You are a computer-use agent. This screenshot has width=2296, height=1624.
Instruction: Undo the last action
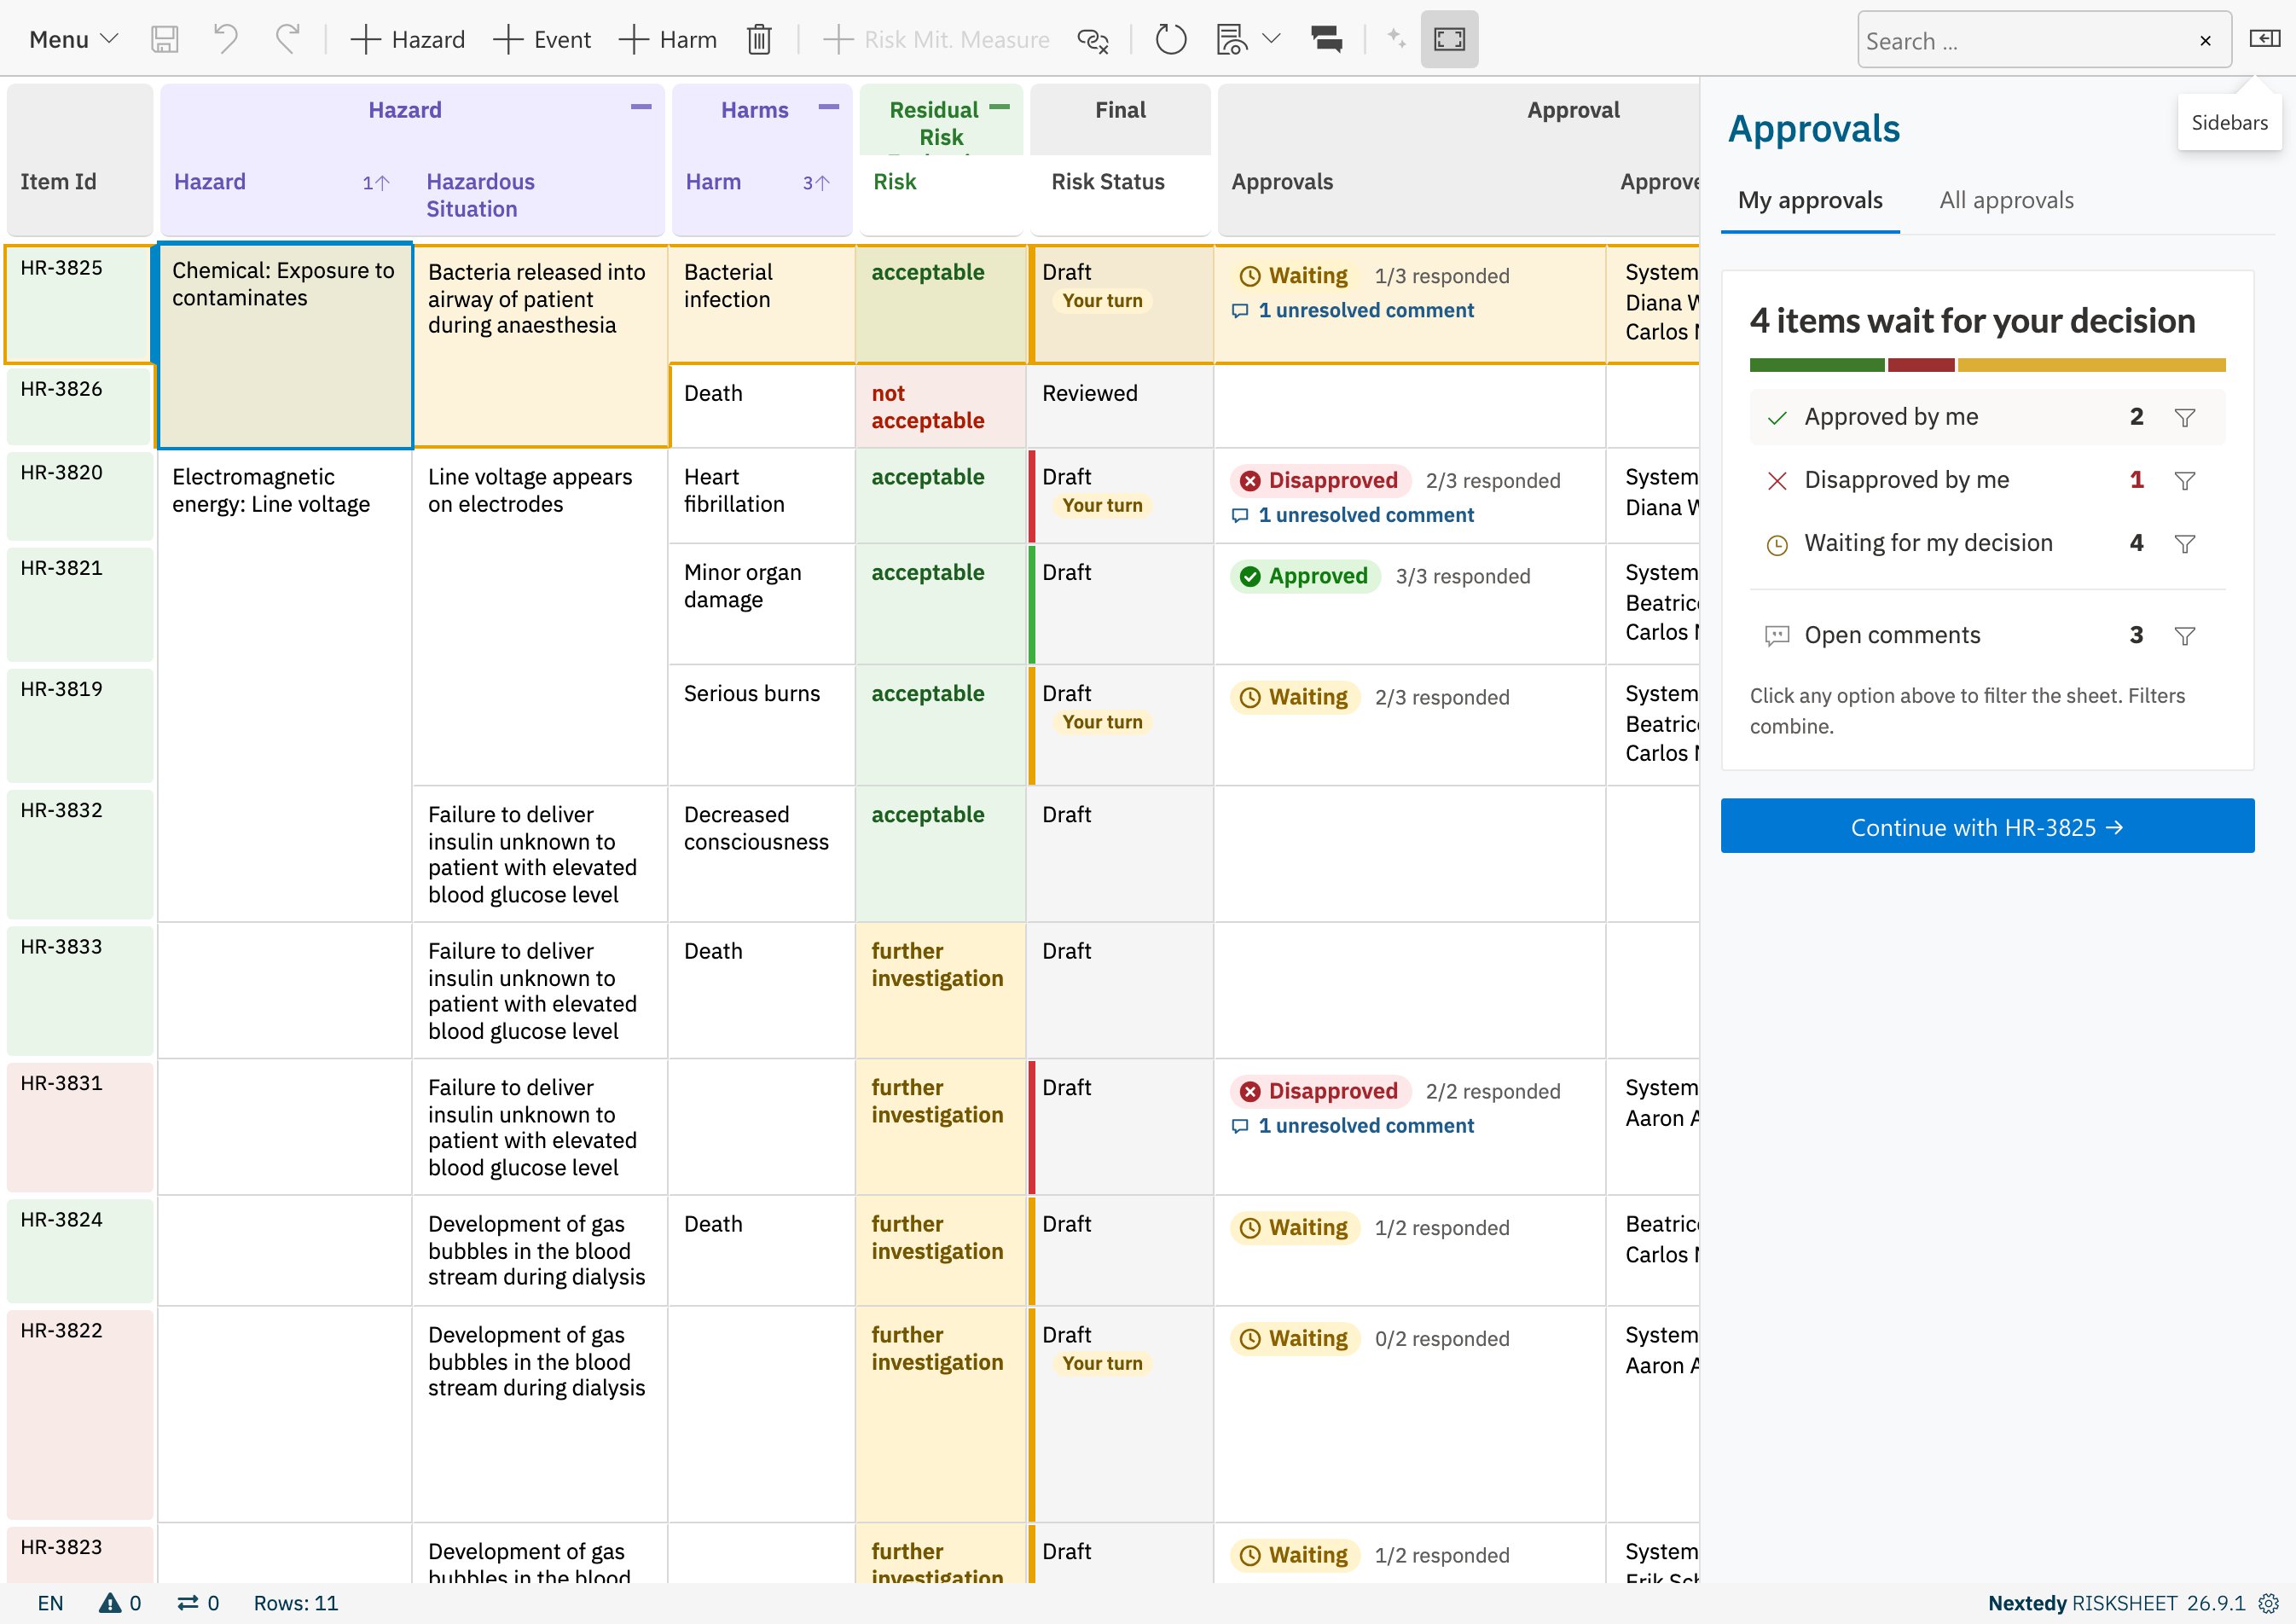(x=226, y=40)
